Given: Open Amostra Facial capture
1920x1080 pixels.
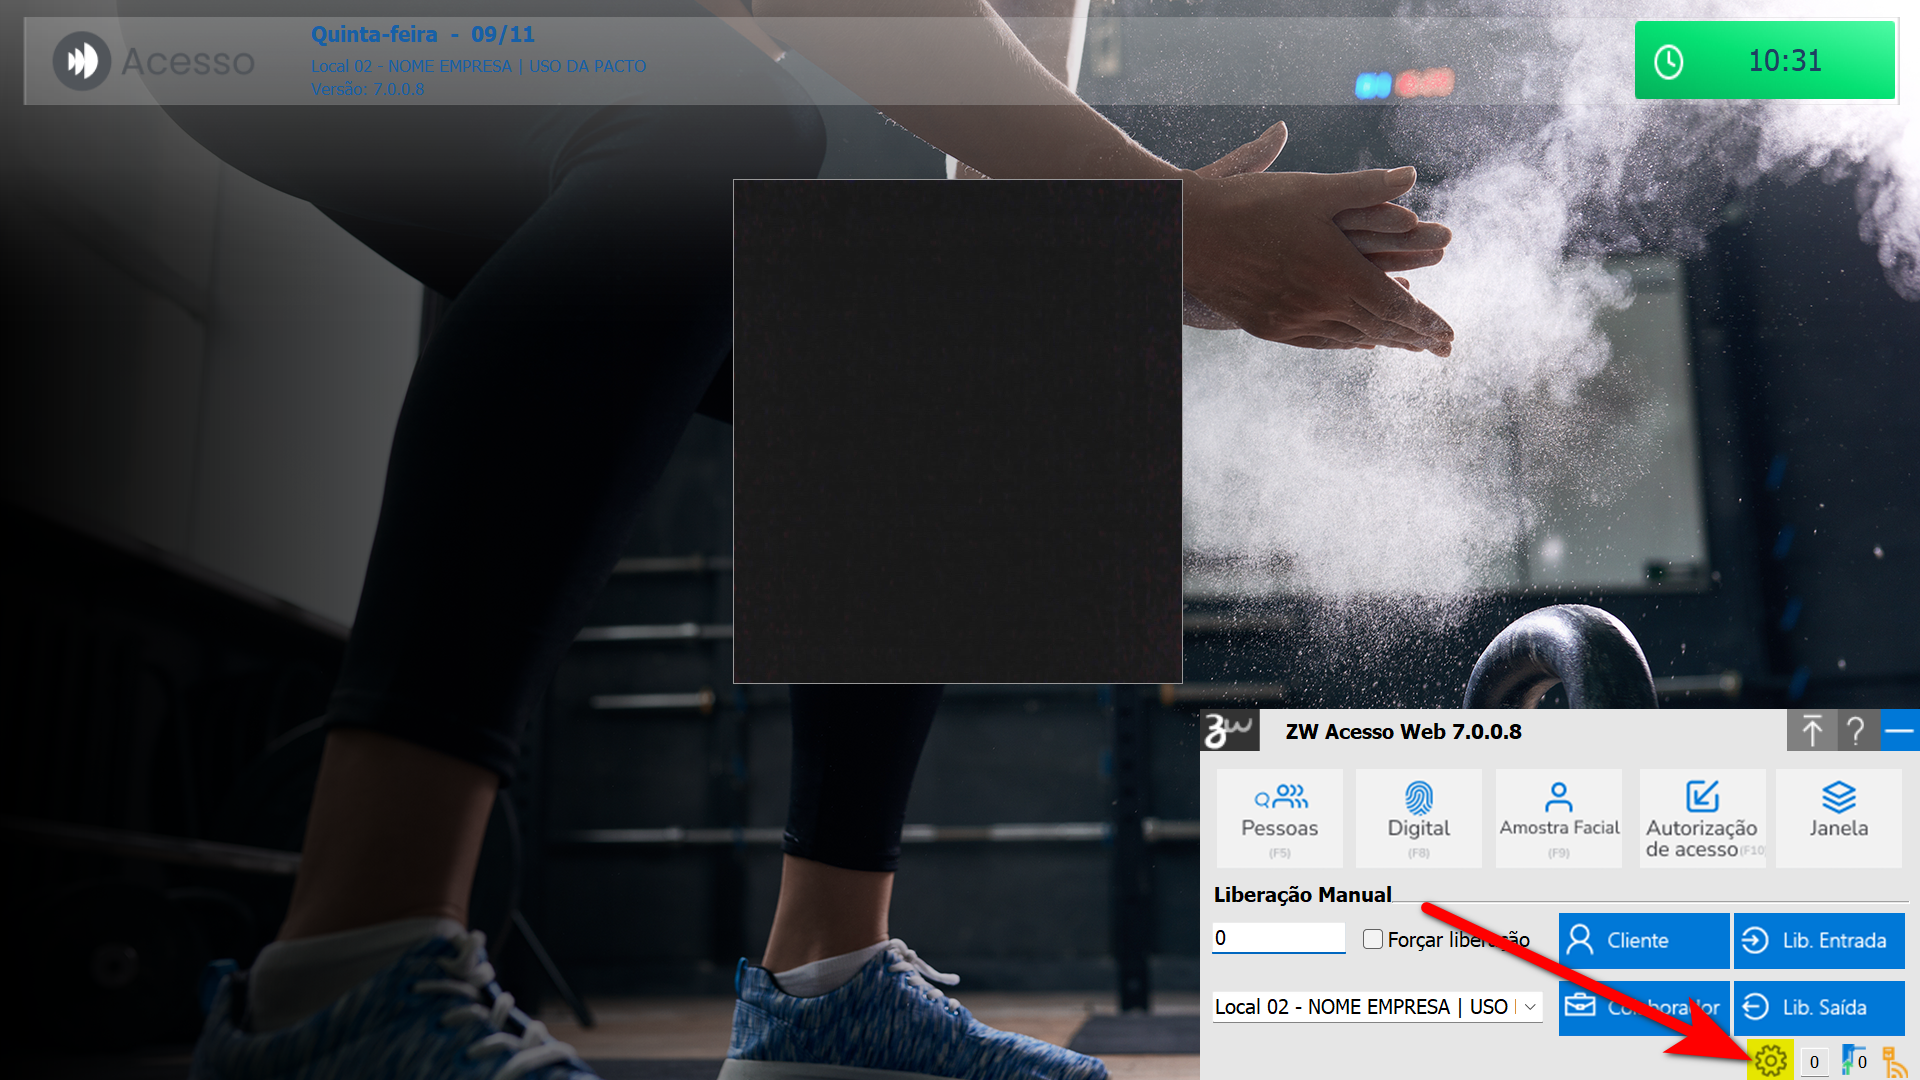Looking at the screenshot, I should [1558, 818].
